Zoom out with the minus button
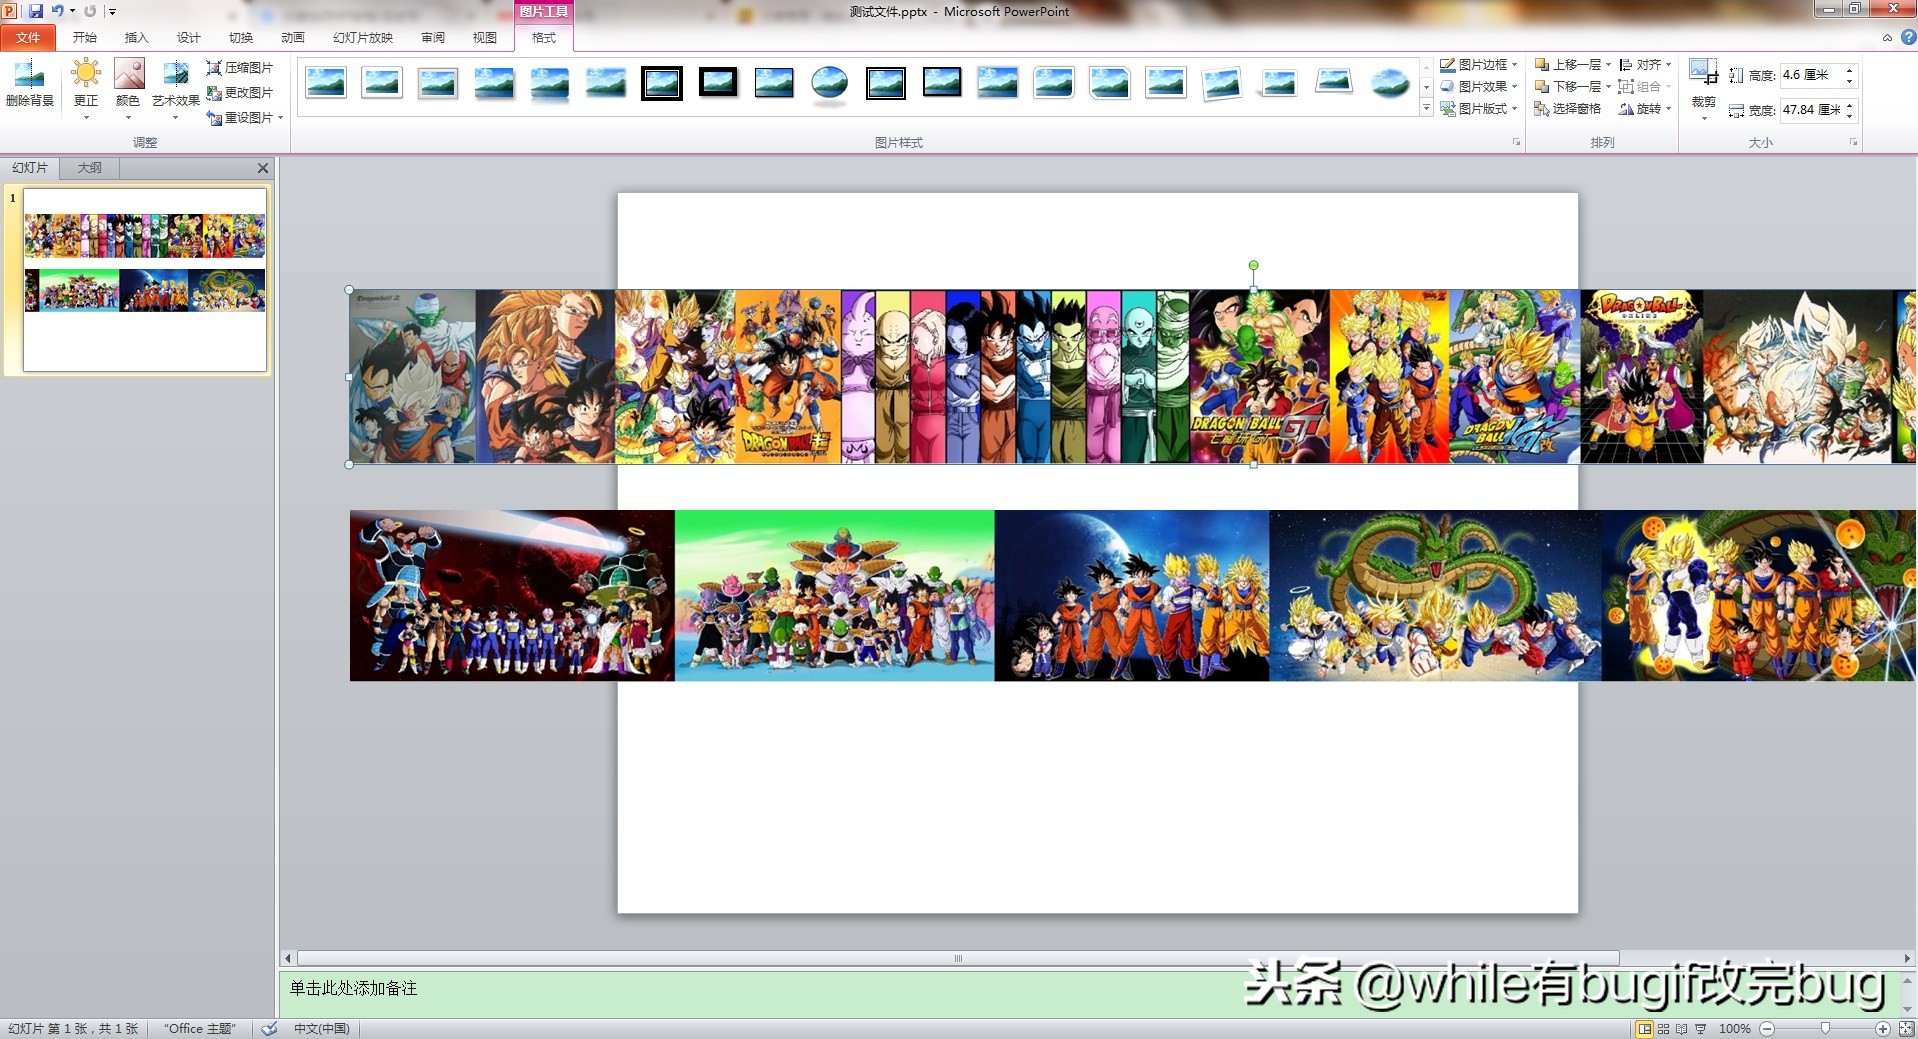 coord(1767,1029)
